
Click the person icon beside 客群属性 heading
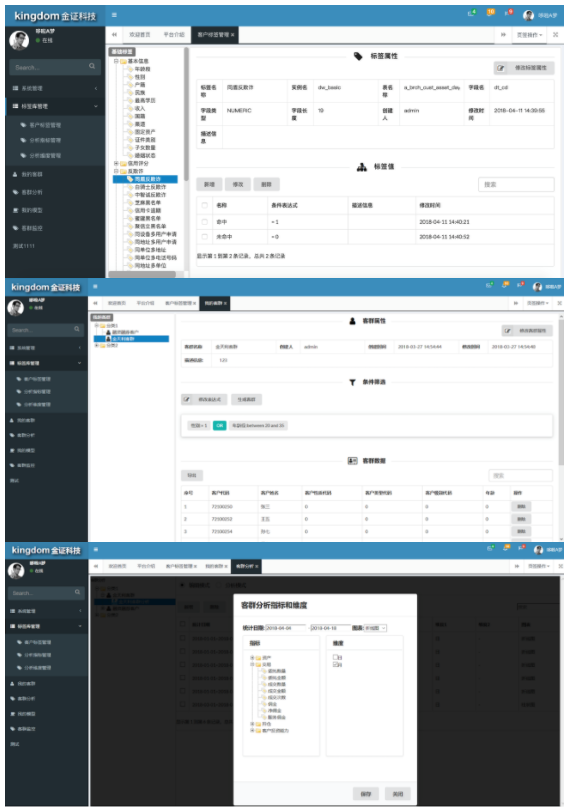point(352,321)
